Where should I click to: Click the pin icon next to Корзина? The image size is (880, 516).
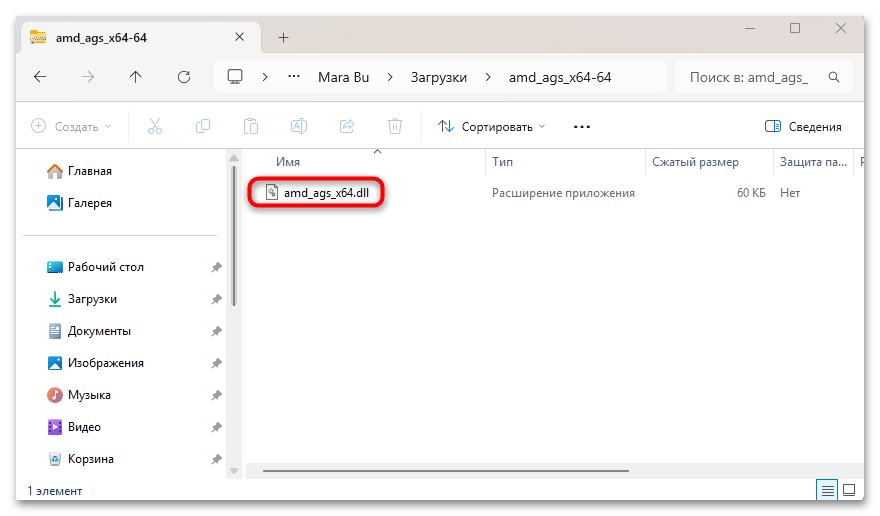pyautogui.click(x=217, y=459)
